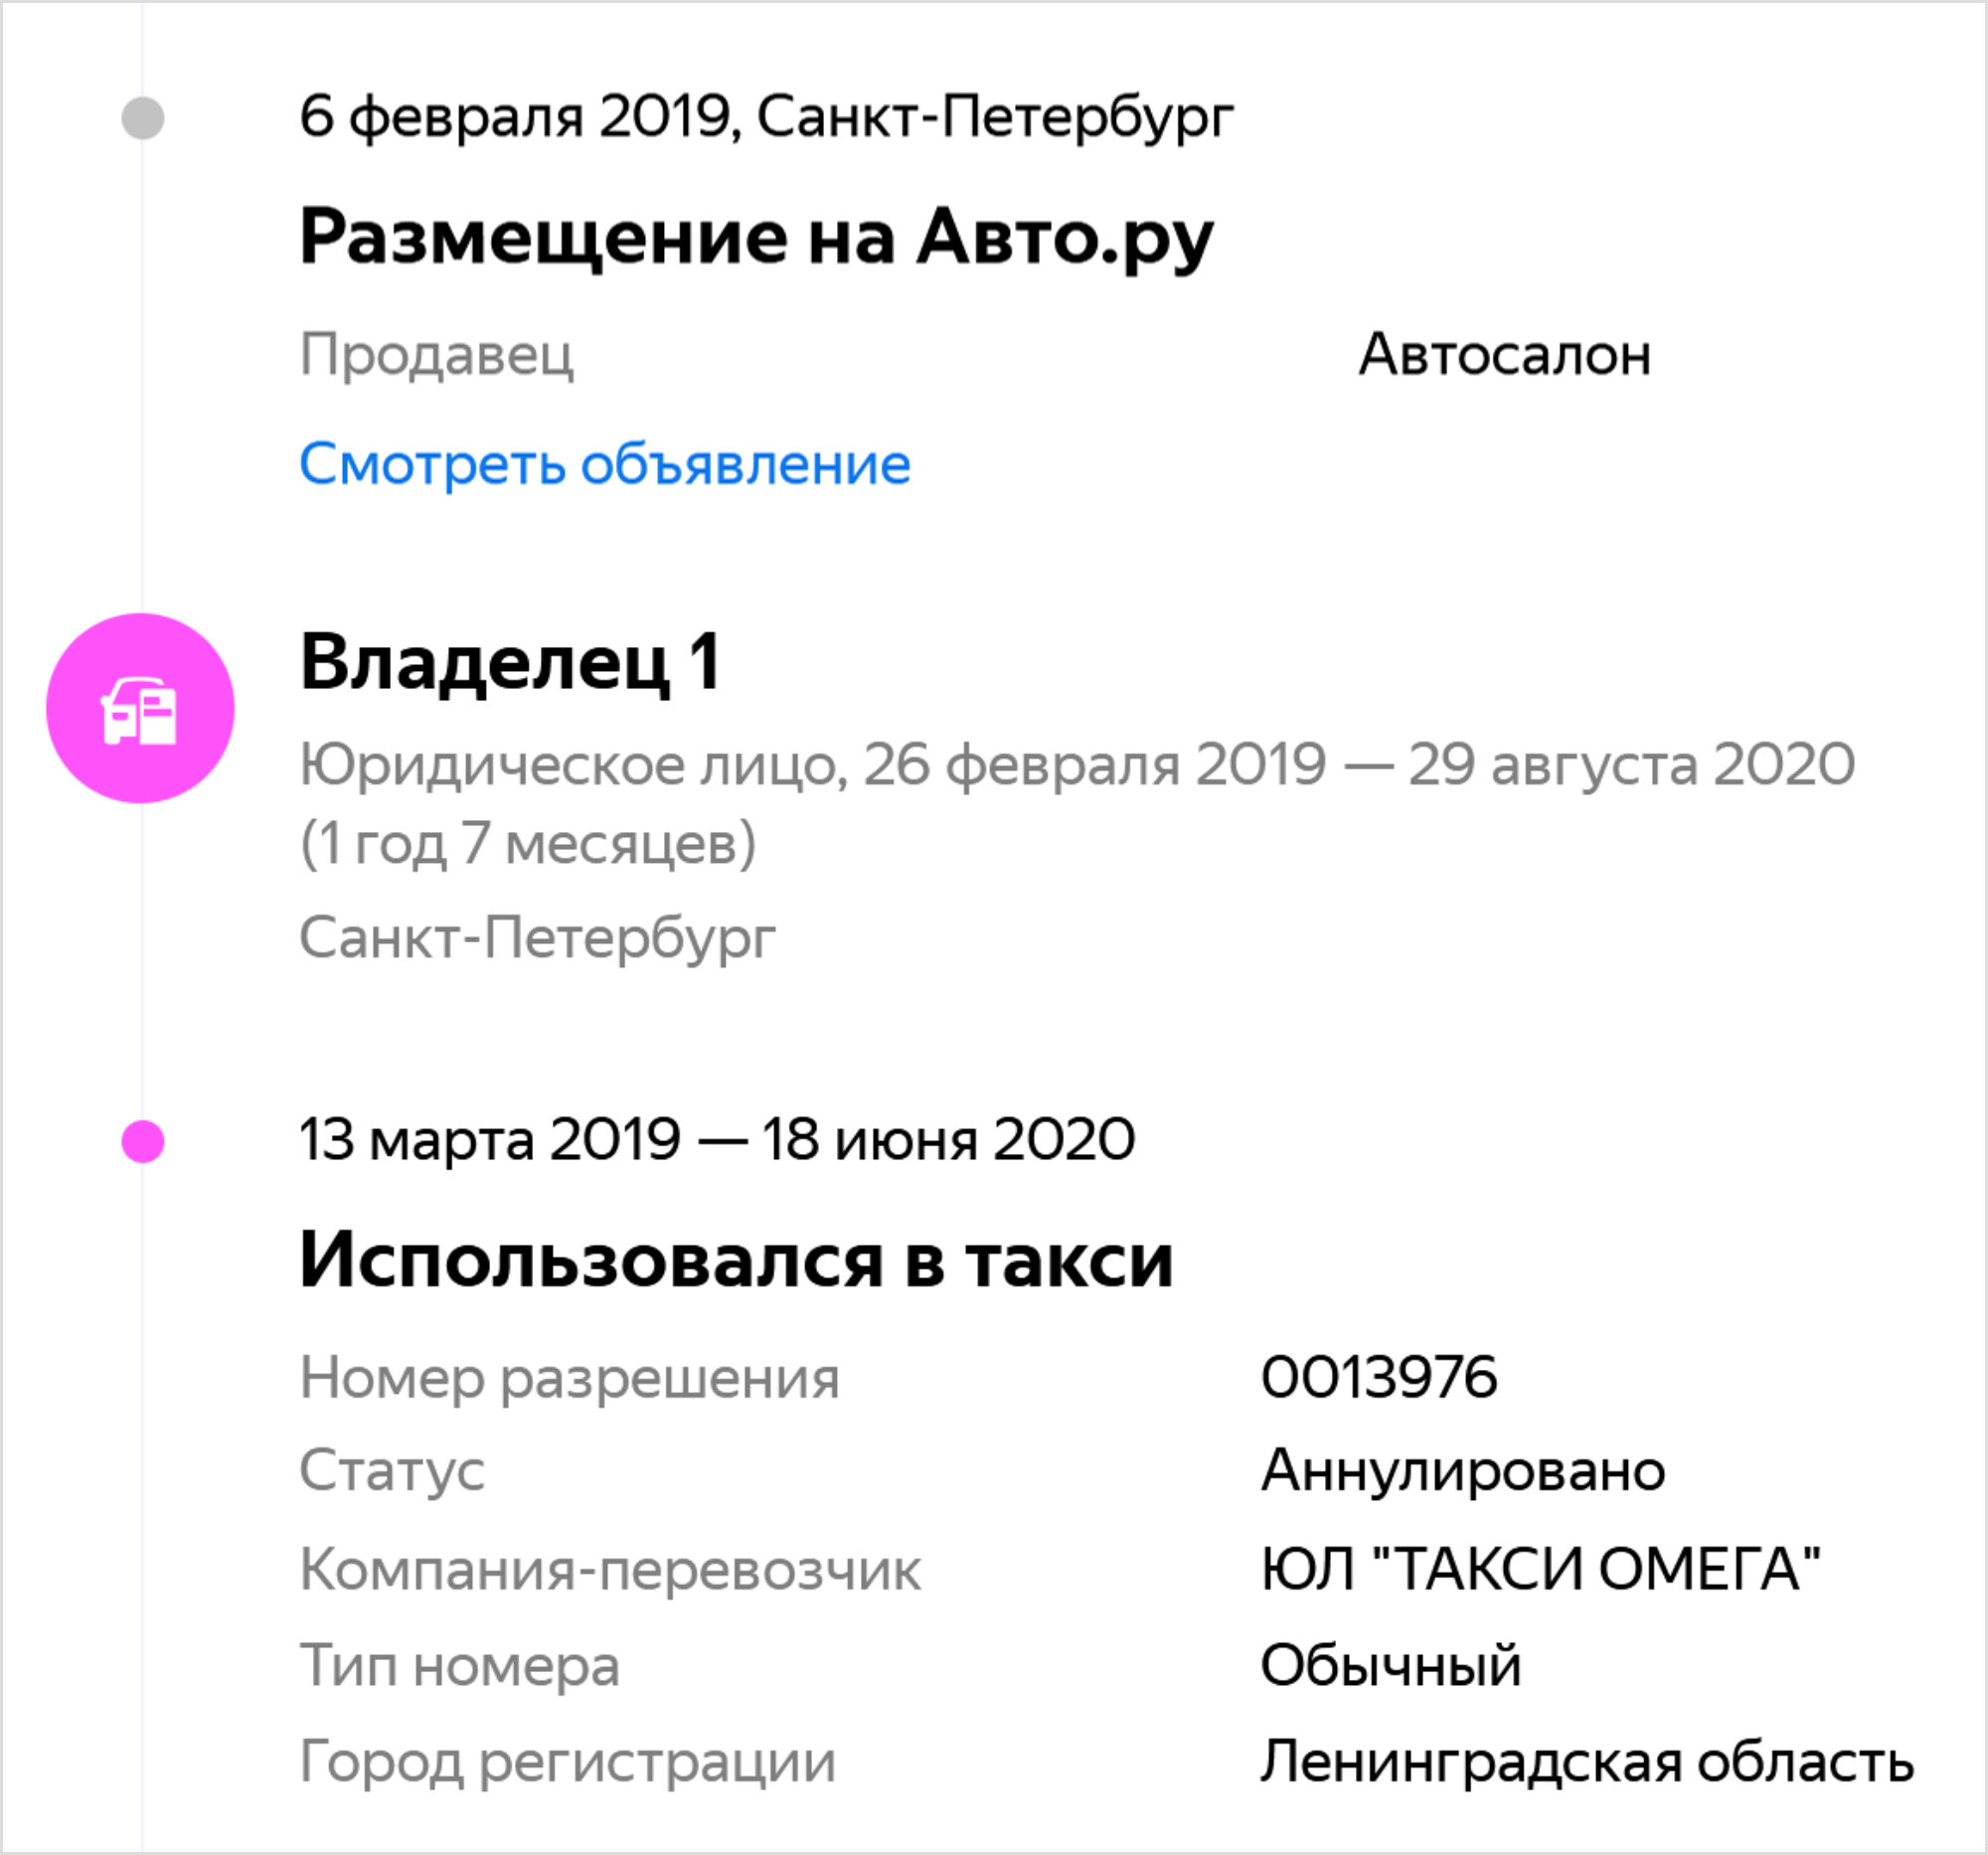Click the pink owner car-document icon
The width and height of the screenshot is (1988, 1855).
[x=140, y=708]
